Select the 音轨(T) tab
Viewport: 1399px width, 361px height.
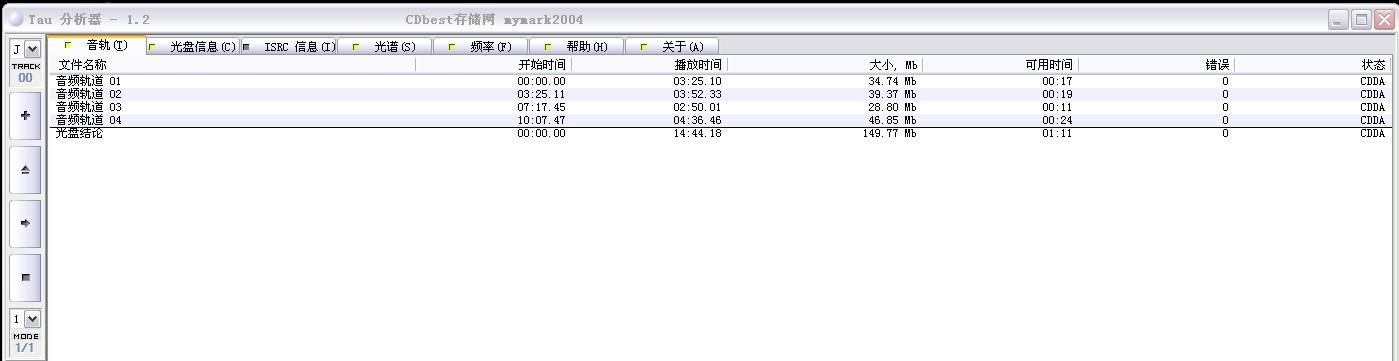(x=97, y=45)
